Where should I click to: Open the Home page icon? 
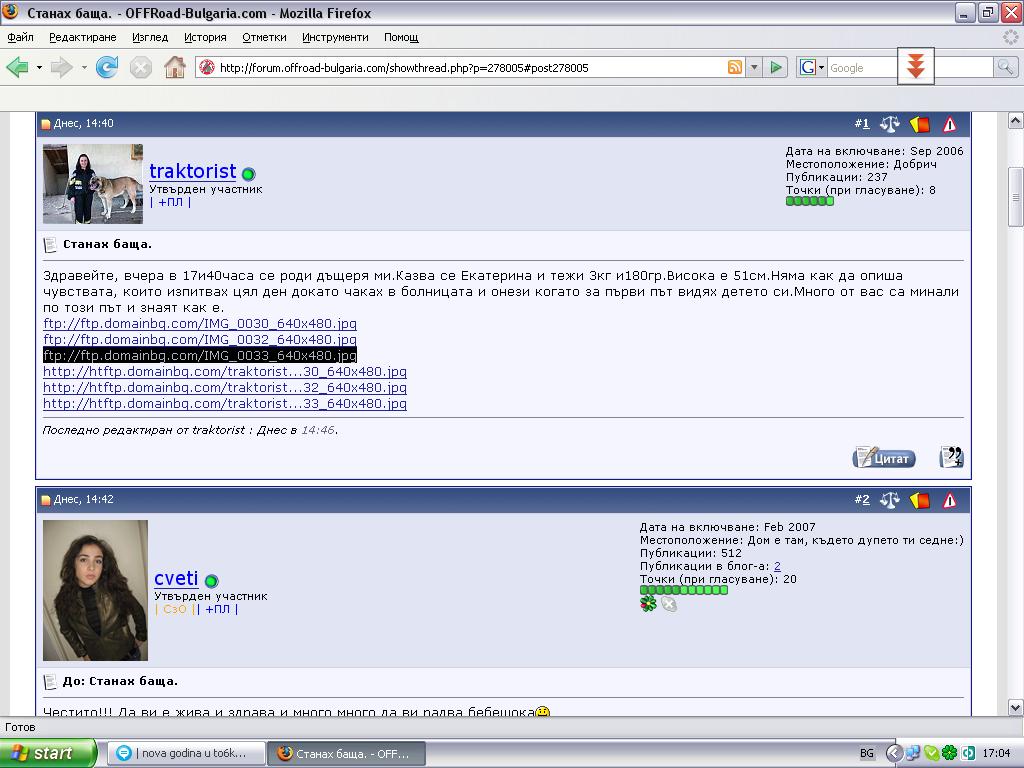(x=174, y=67)
